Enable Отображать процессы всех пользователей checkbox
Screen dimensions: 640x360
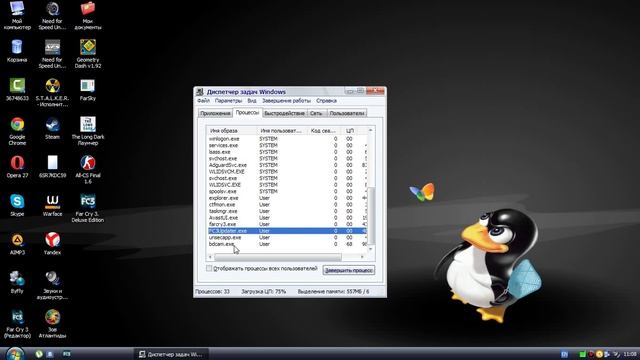(209, 268)
